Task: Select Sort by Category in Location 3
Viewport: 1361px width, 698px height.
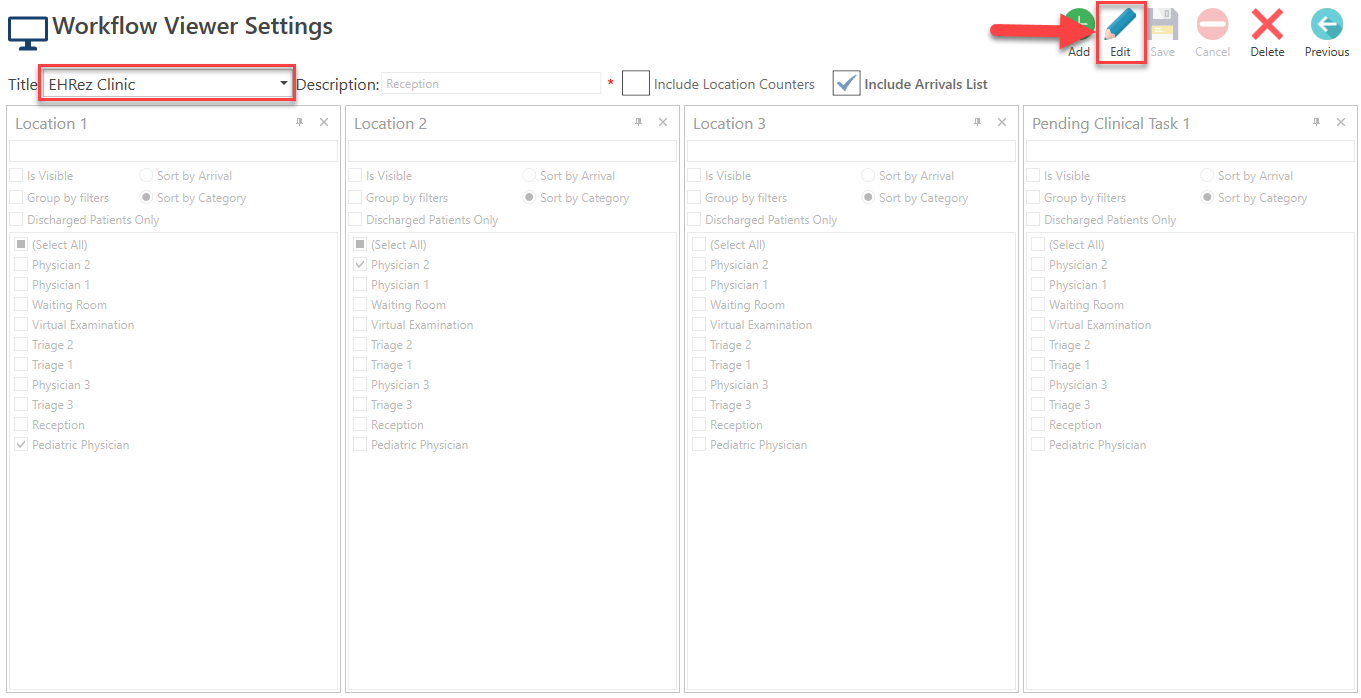Action: tap(868, 198)
